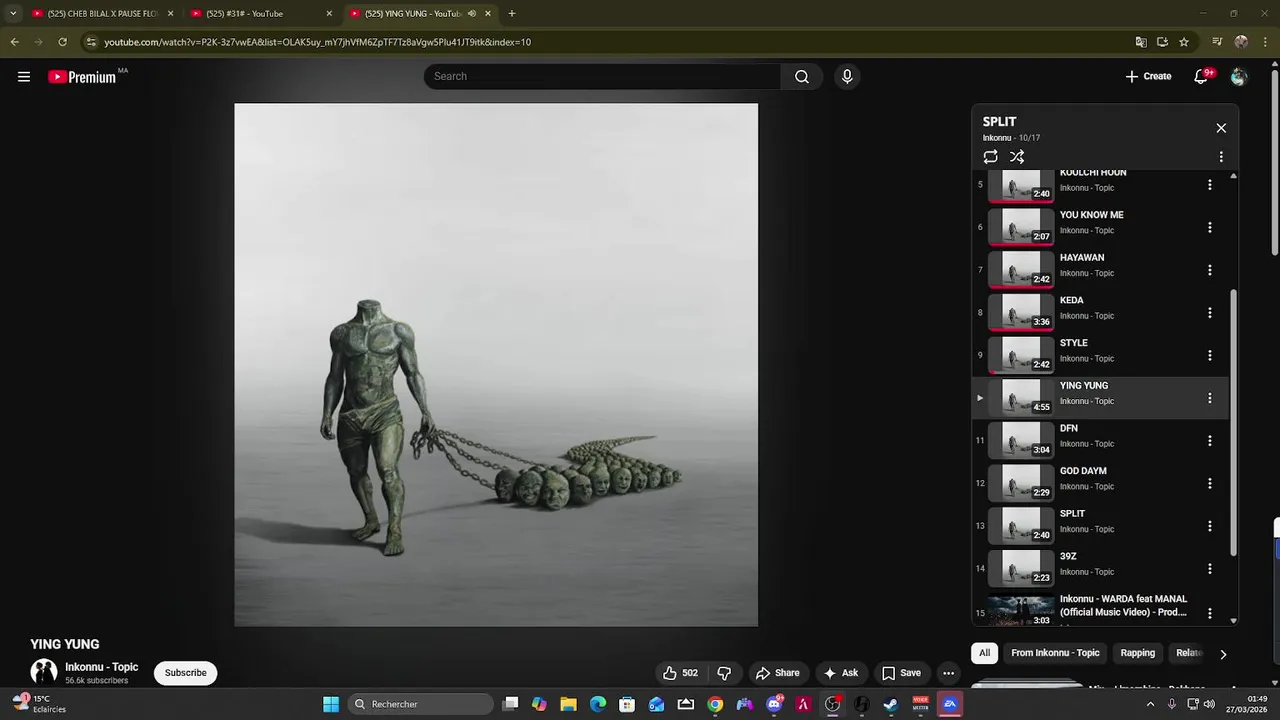Open Inkonnu - Topic channel avatar
The height and width of the screenshot is (720, 1280).
pos(44,672)
